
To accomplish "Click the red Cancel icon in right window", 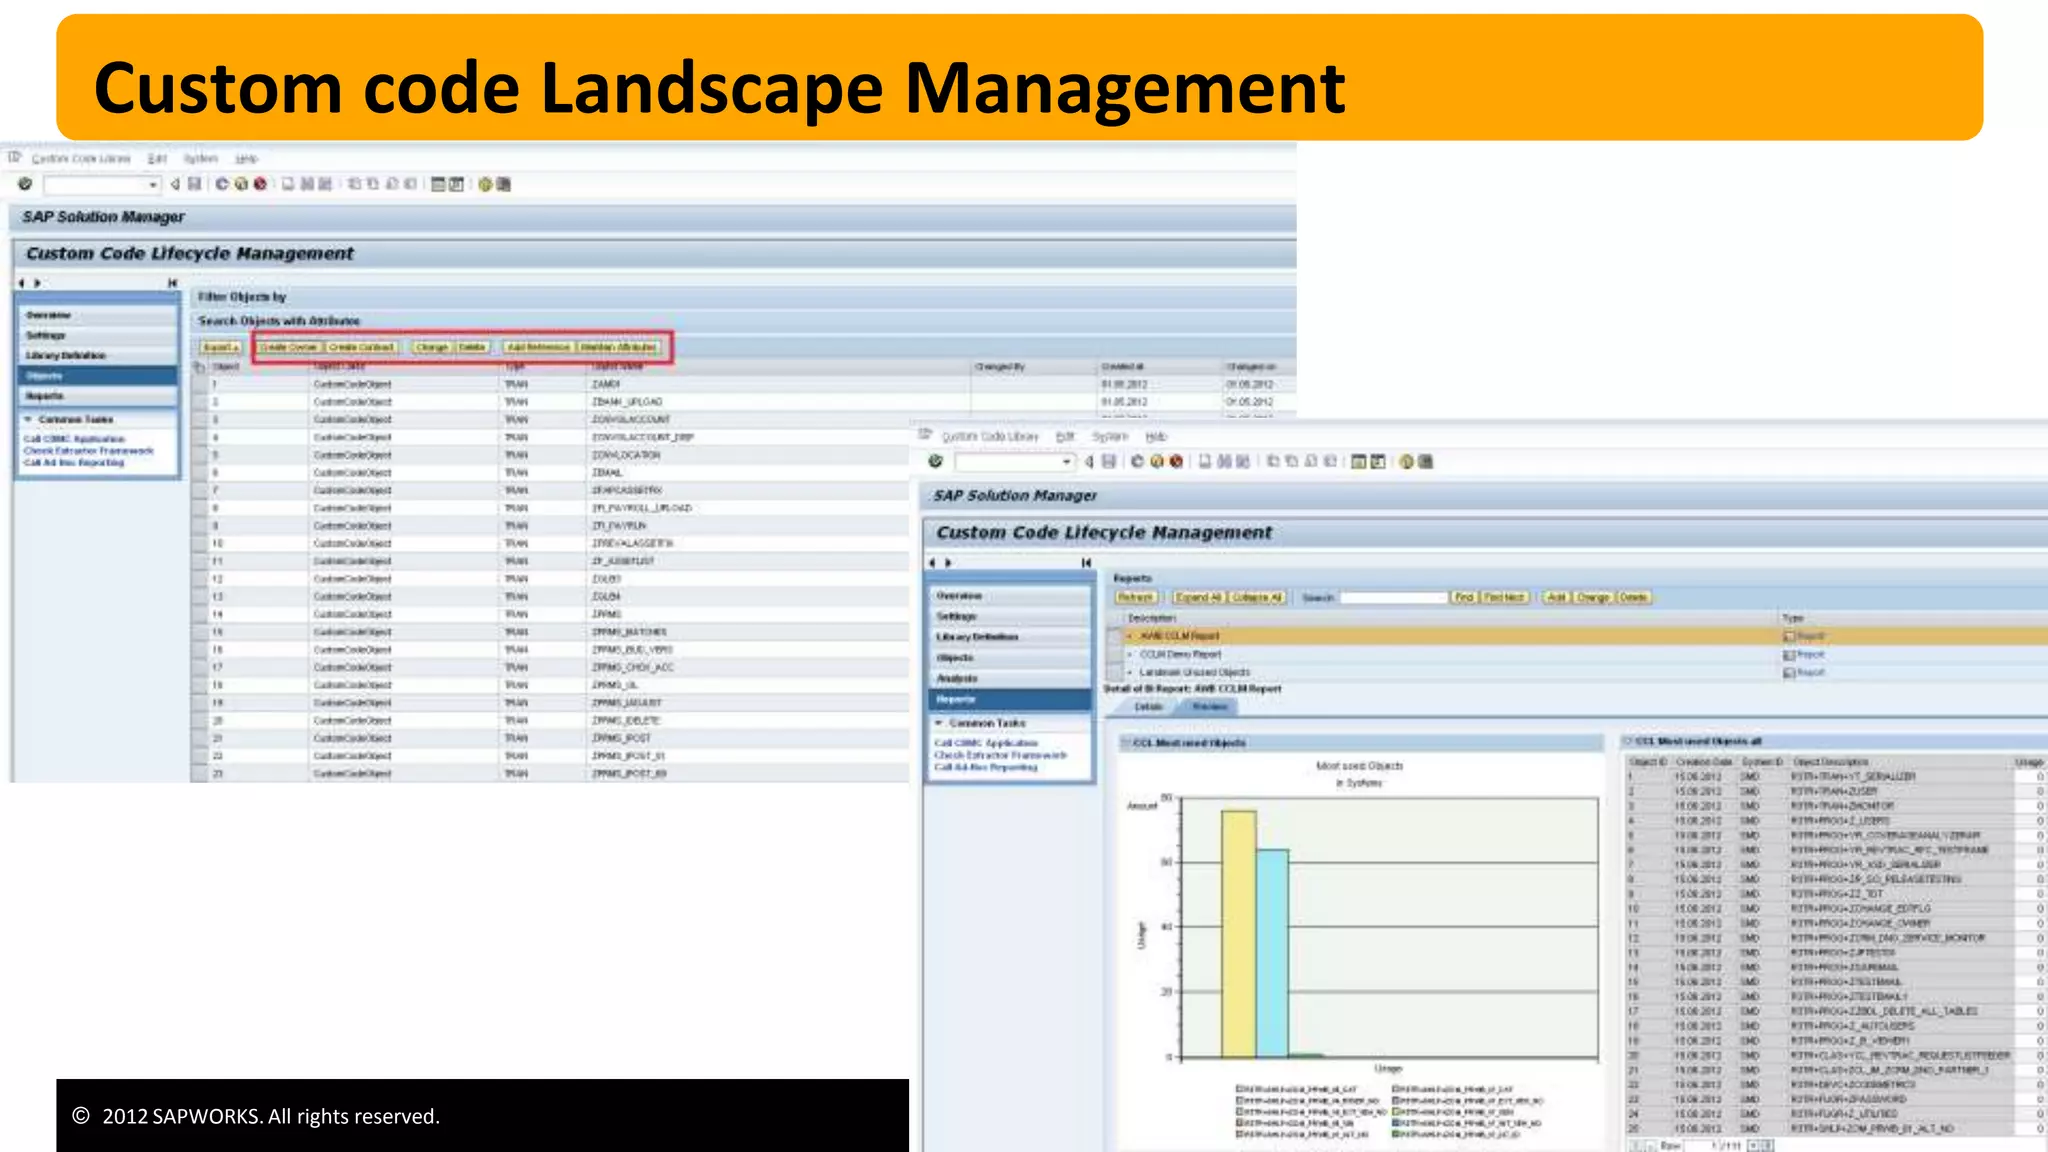I will pyautogui.click(x=1176, y=461).
